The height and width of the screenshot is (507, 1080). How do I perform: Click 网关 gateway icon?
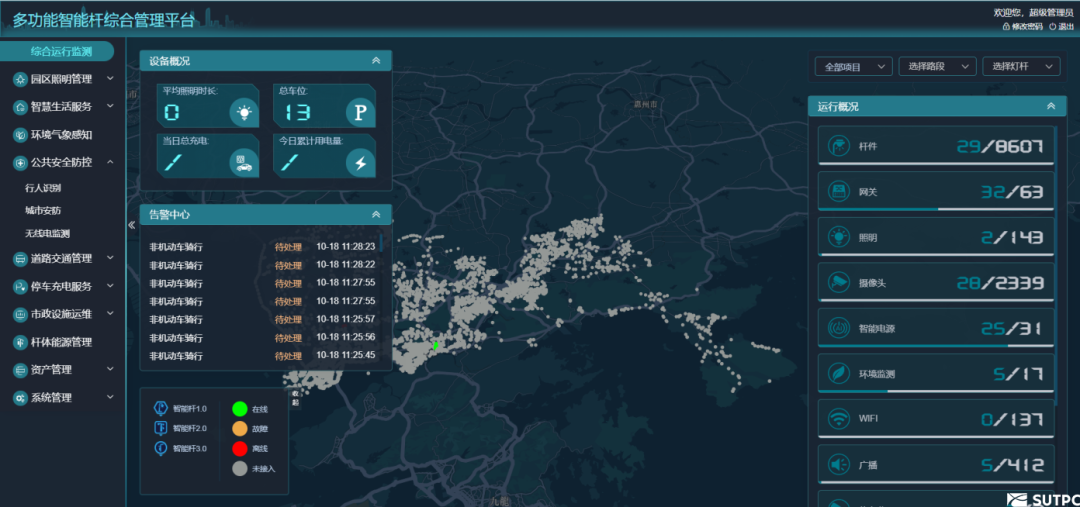[838, 192]
